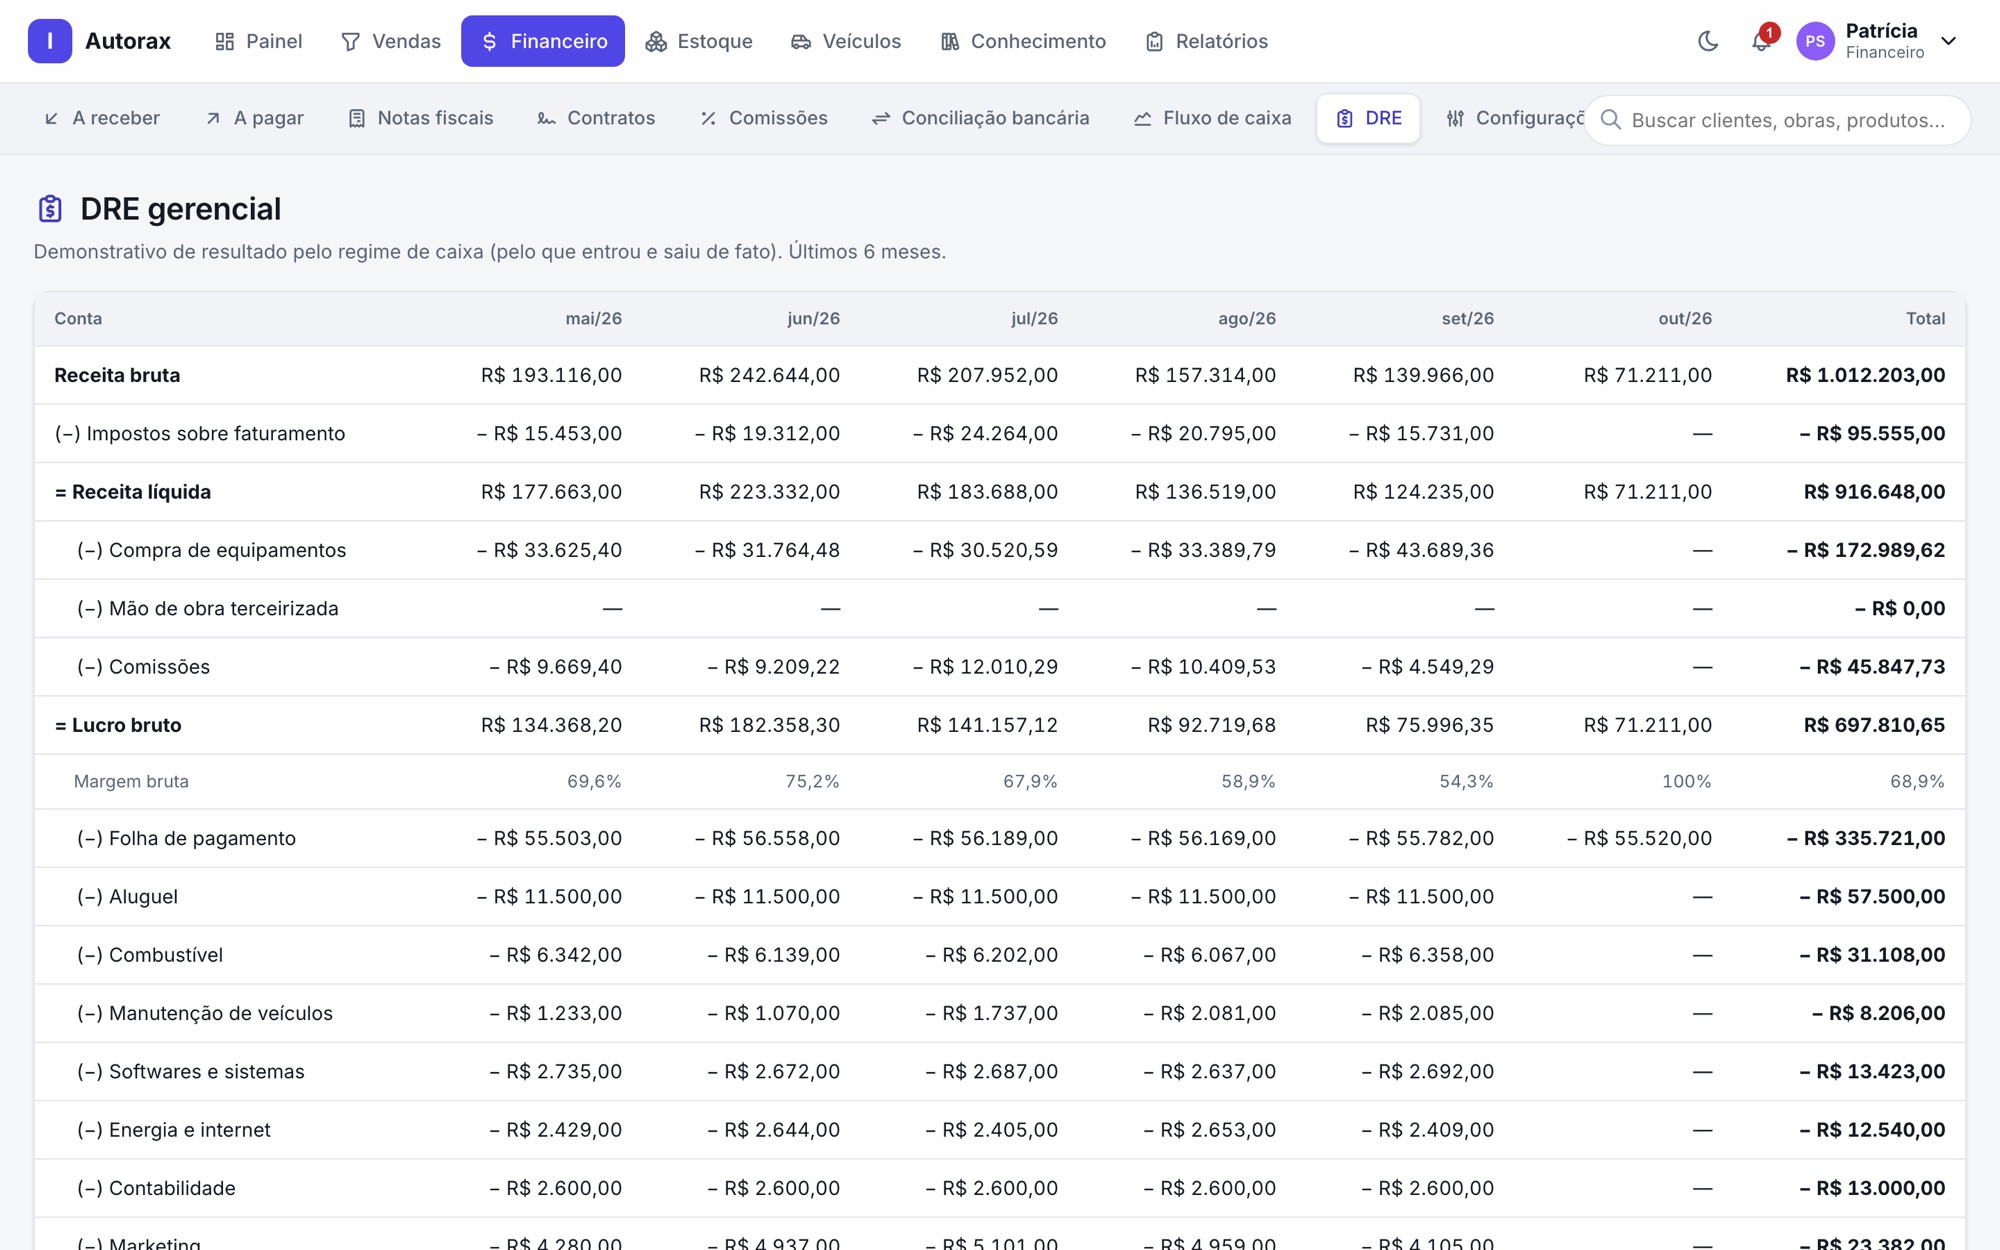This screenshot has height=1250, width=2000.
Task: Go to Veículos section
Action: click(x=846, y=41)
